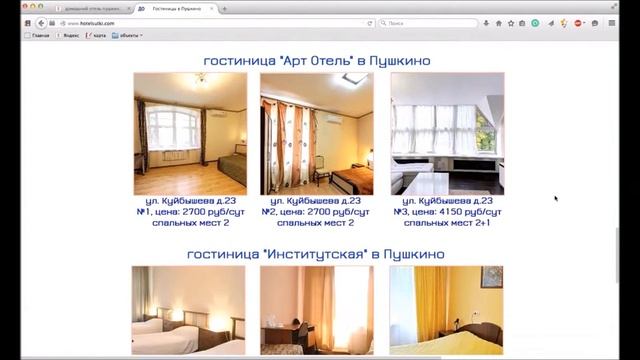
Task: Open heading 'гостиница "Институтская" в Пушкино'
Action: point(316,254)
